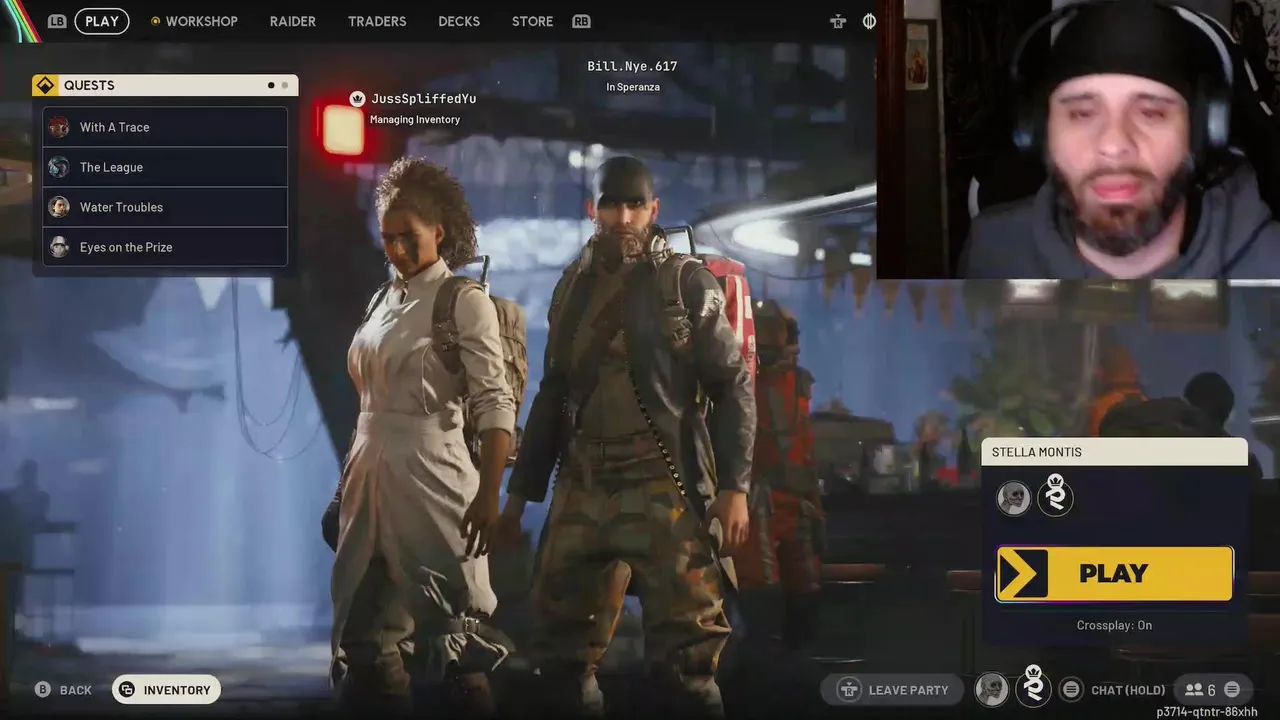Screen dimensions: 1280x720
Task: Open the Eyes on the Prize quest
Action: tap(165, 247)
